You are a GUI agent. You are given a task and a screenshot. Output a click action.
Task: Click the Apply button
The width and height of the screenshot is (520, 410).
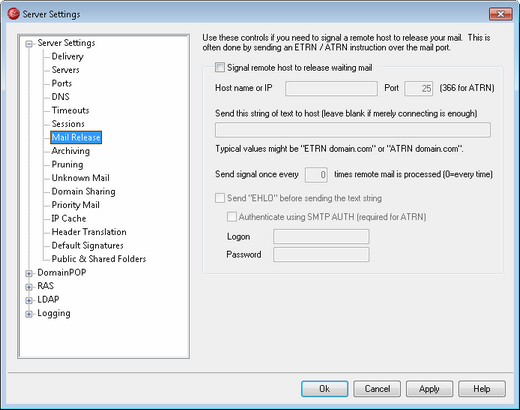point(429,389)
